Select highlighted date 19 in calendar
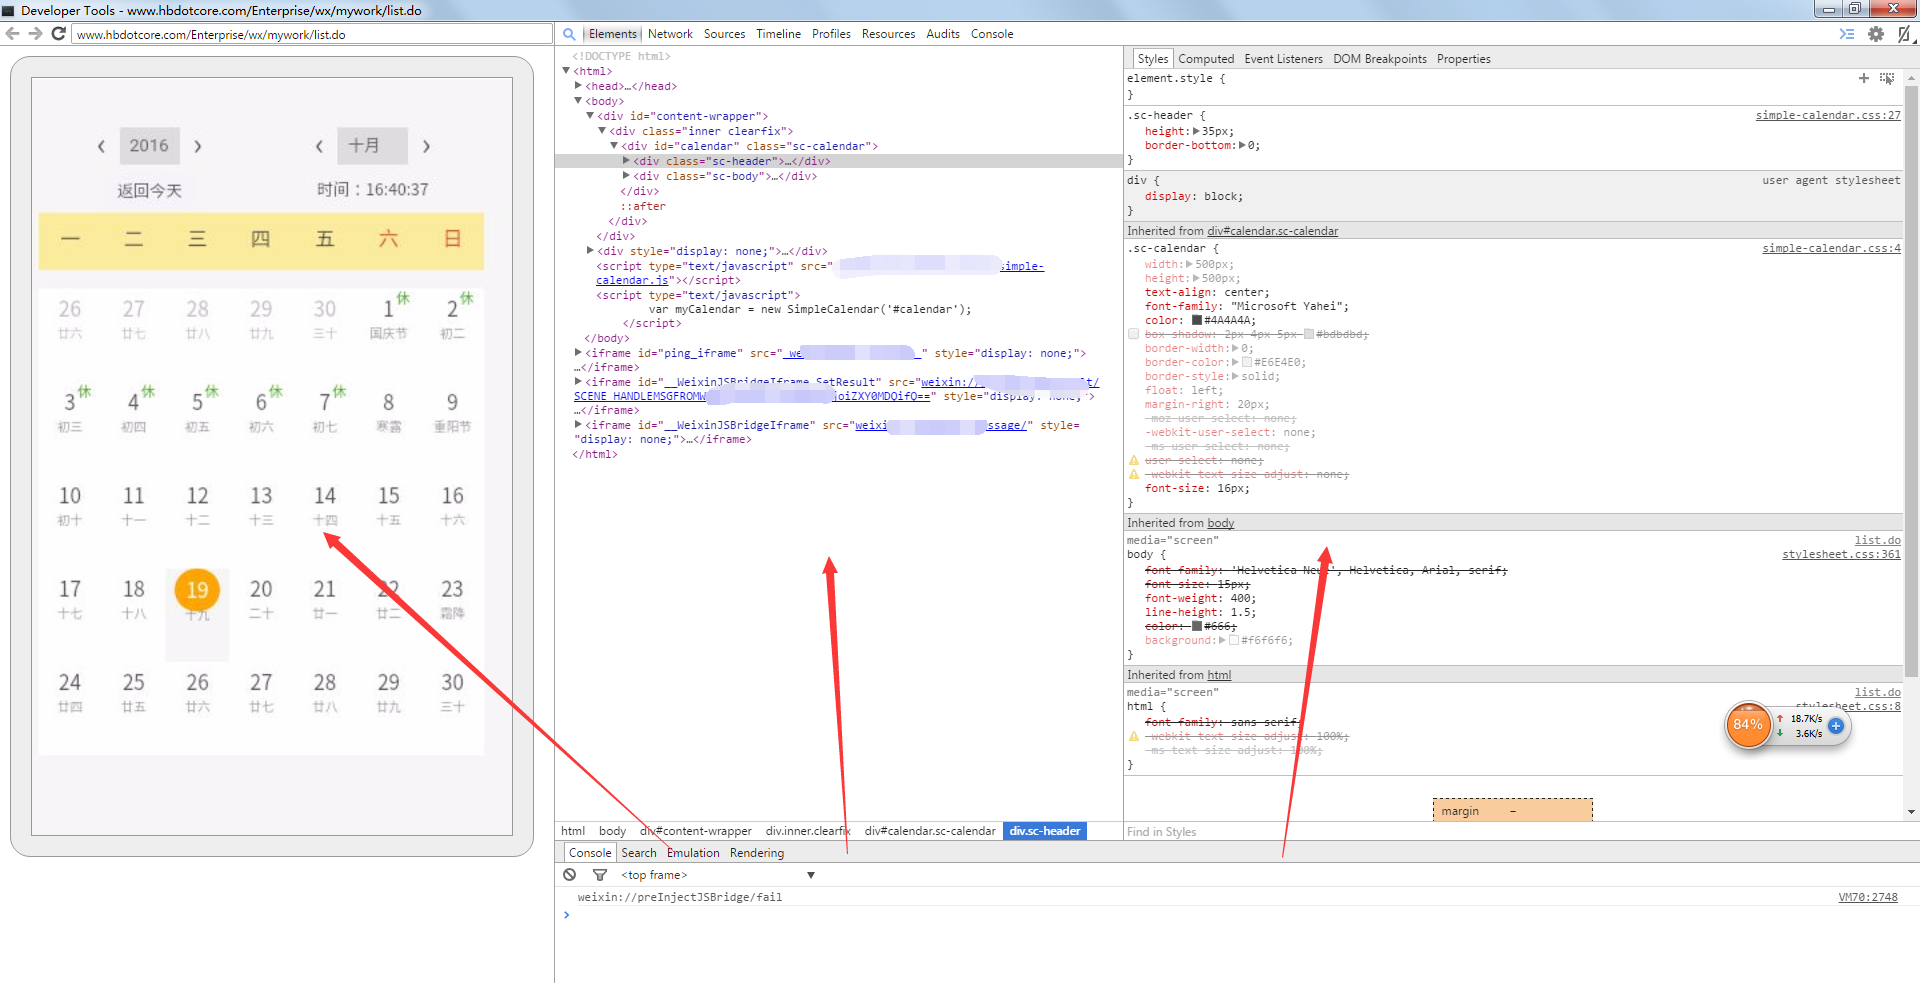 point(197,590)
